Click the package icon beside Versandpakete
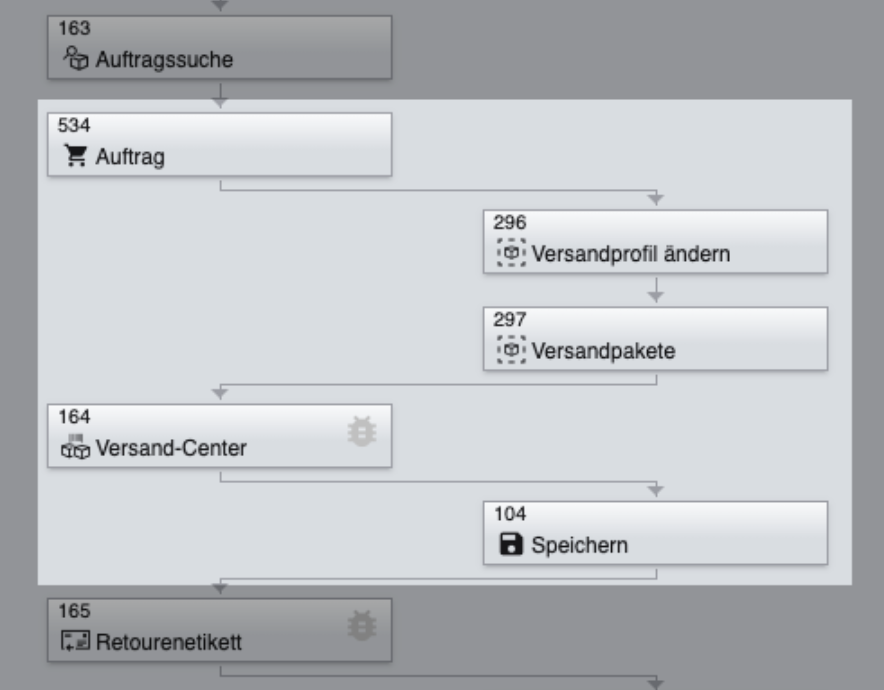Image resolution: width=884 pixels, height=690 pixels. [x=511, y=350]
